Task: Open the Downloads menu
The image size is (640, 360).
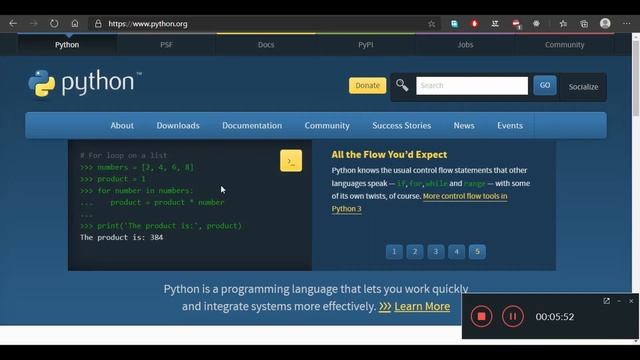Action: pyautogui.click(x=178, y=126)
